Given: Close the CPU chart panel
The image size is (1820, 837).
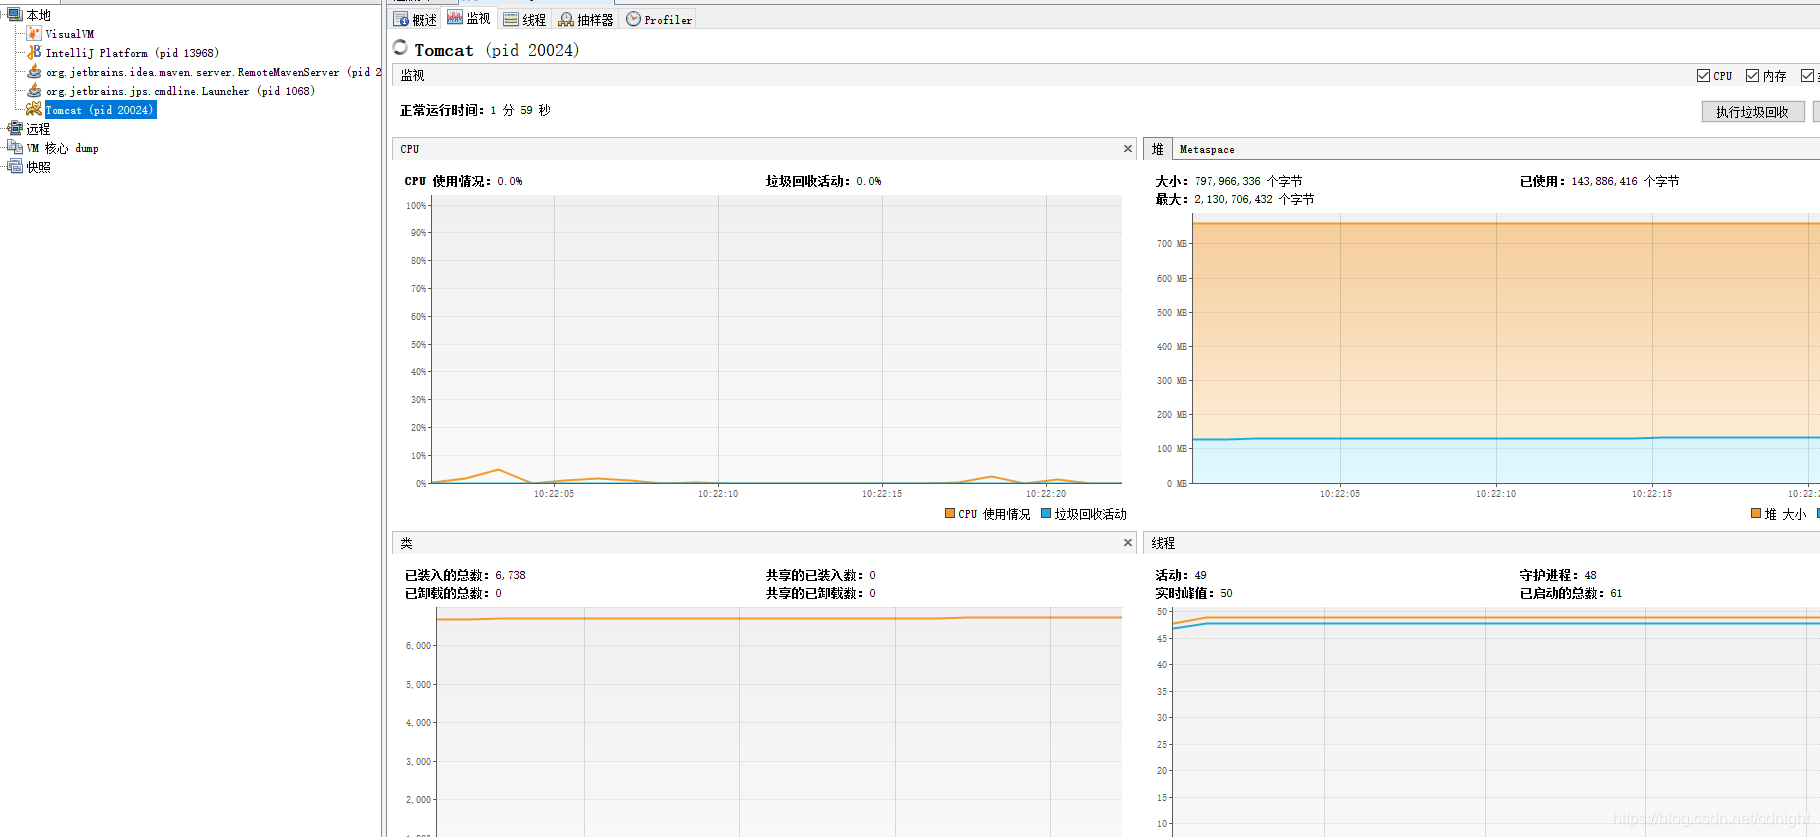Looking at the screenshot, I should pyautogui.click(x=1128, y=148).
